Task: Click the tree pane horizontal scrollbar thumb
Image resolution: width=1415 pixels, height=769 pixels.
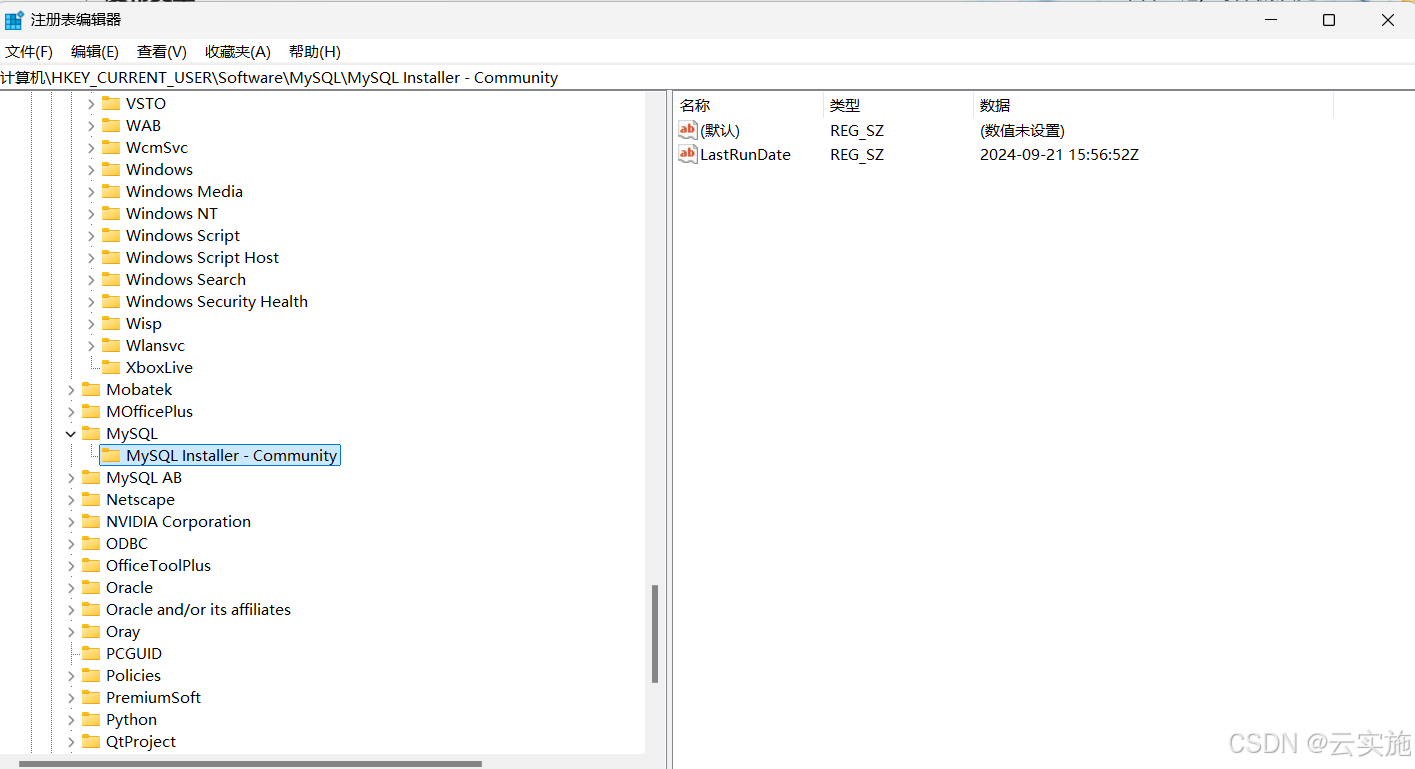Action: (x=250, y=764)
